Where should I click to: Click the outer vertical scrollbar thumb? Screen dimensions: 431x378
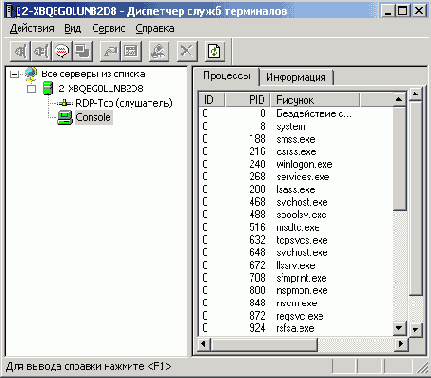coord(415,198)
